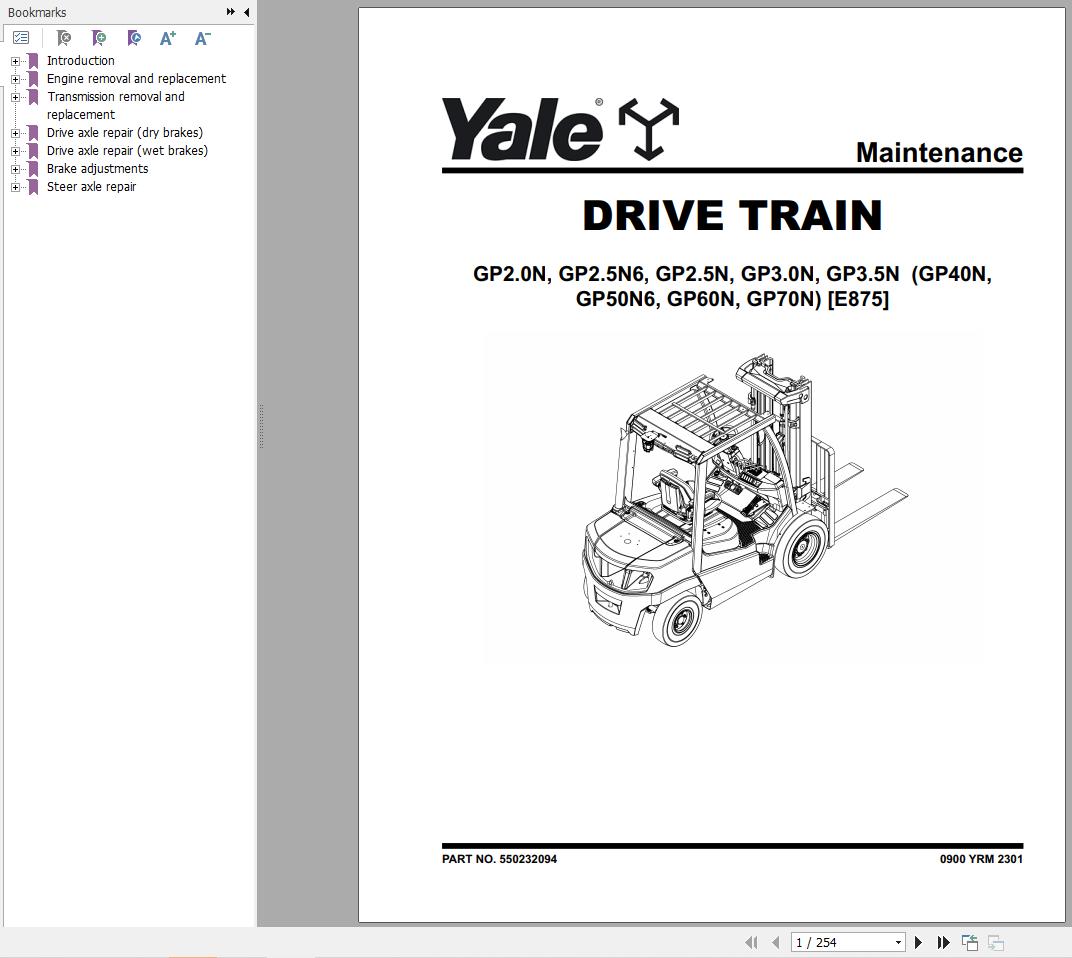Select Drive axle repair (wet brakes) bookmark
Screen dimensions: 1072x958
[x=127, y=150]
